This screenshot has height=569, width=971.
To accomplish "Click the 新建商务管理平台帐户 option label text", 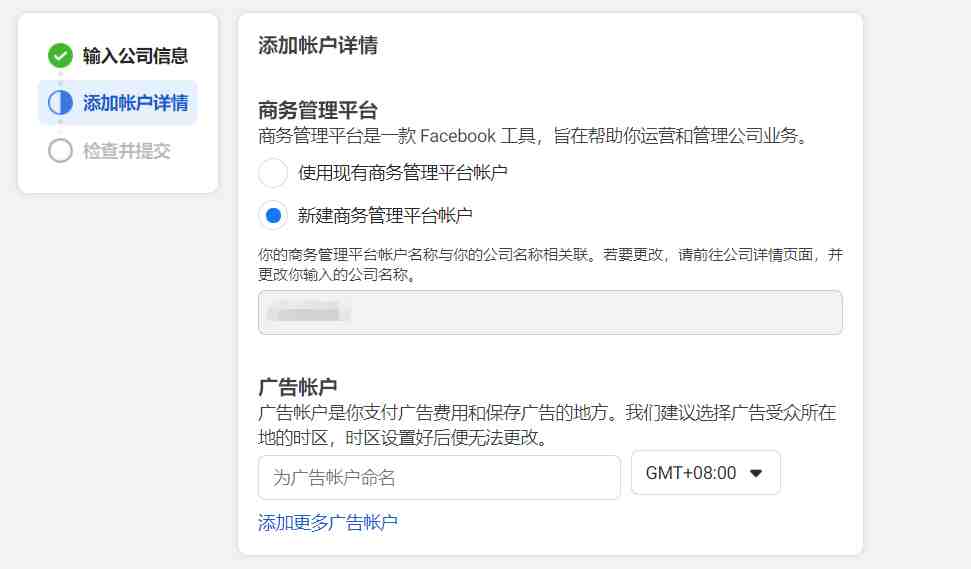I will coord(385,215).
